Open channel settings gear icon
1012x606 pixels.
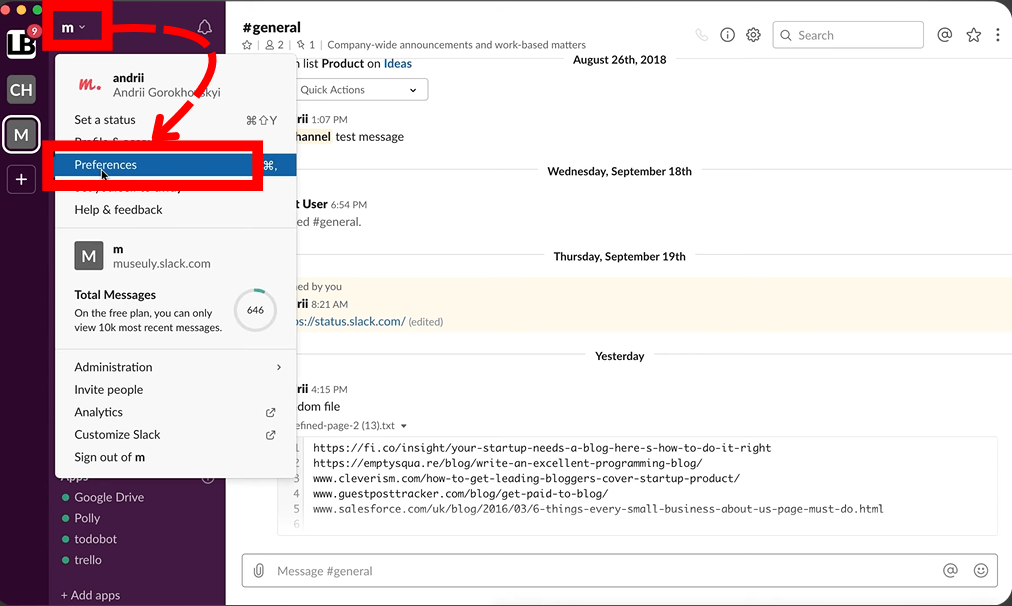coord(754,35)
